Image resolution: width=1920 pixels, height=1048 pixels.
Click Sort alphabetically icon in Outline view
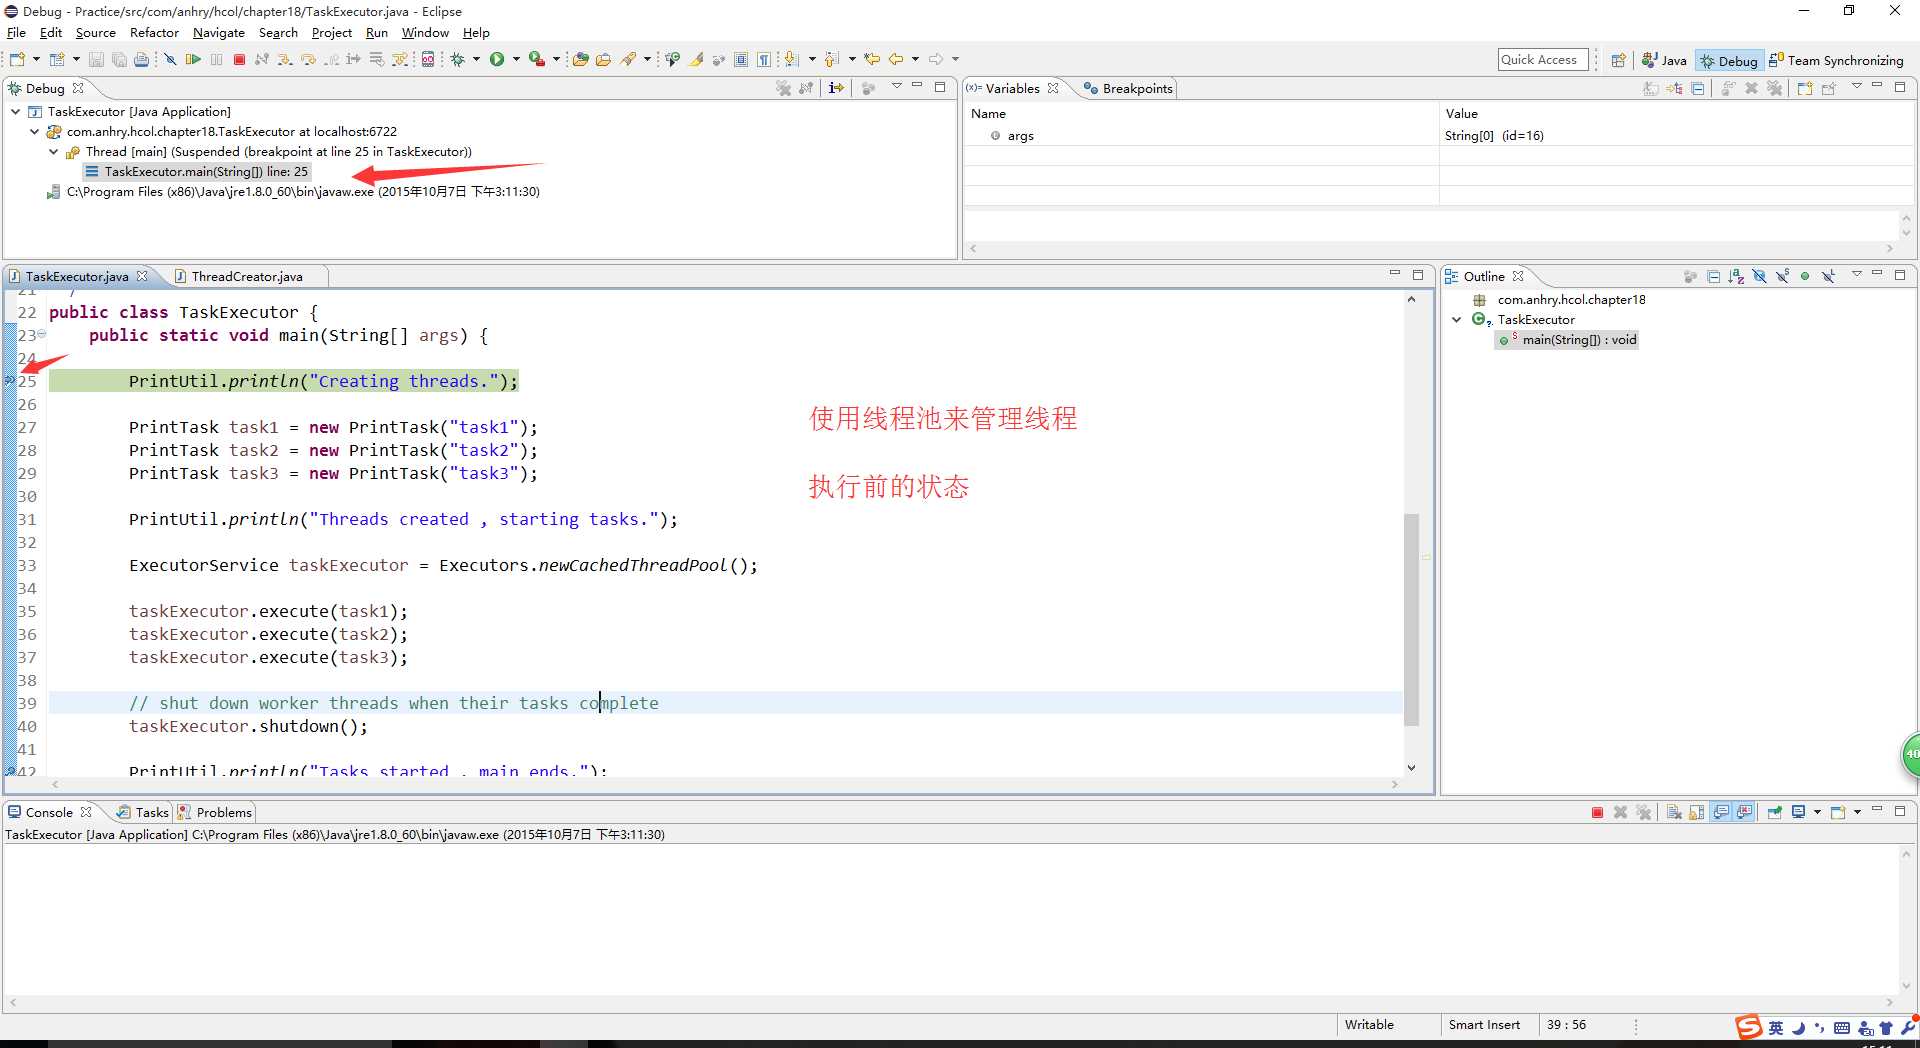tap(1736, 276)
